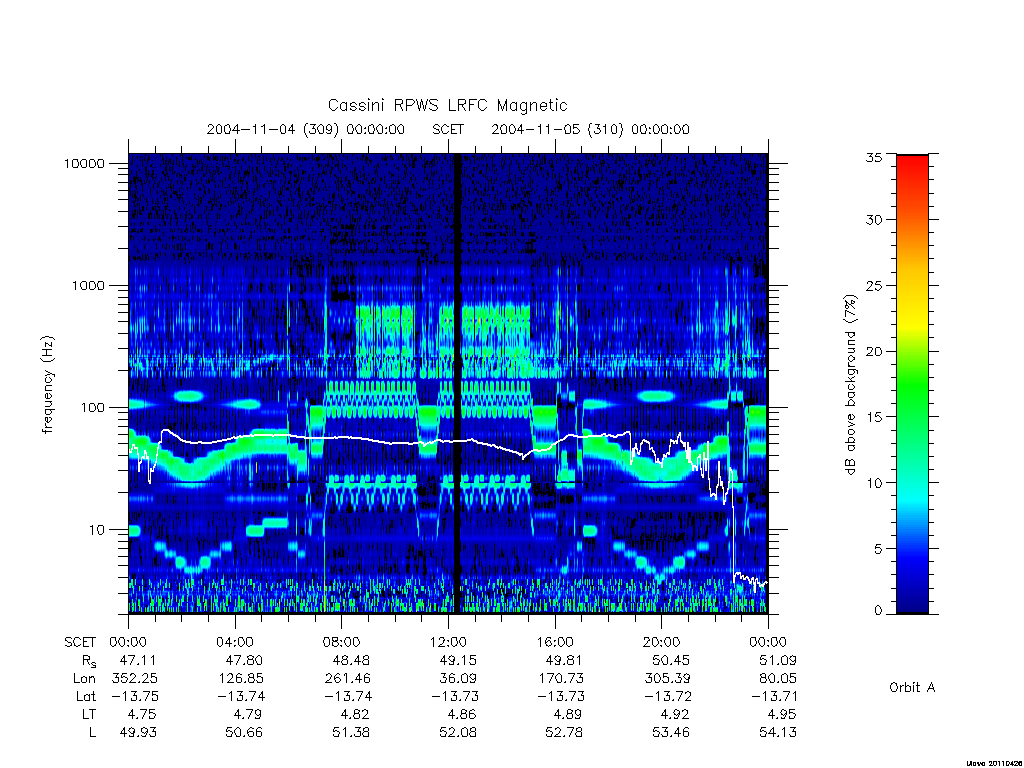1024x768 pixels.
Task: Click the '10' frequency tick label
Action: (97, 530)
